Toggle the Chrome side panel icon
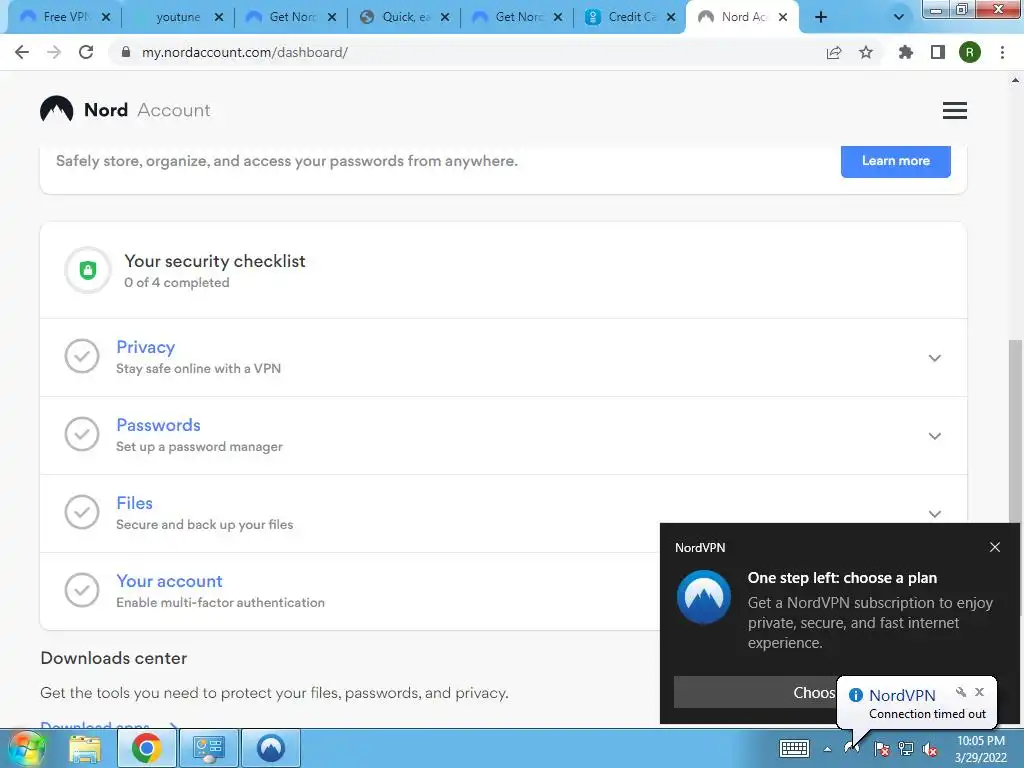Screen dimensions: 1024x768 tap(938, 52)
